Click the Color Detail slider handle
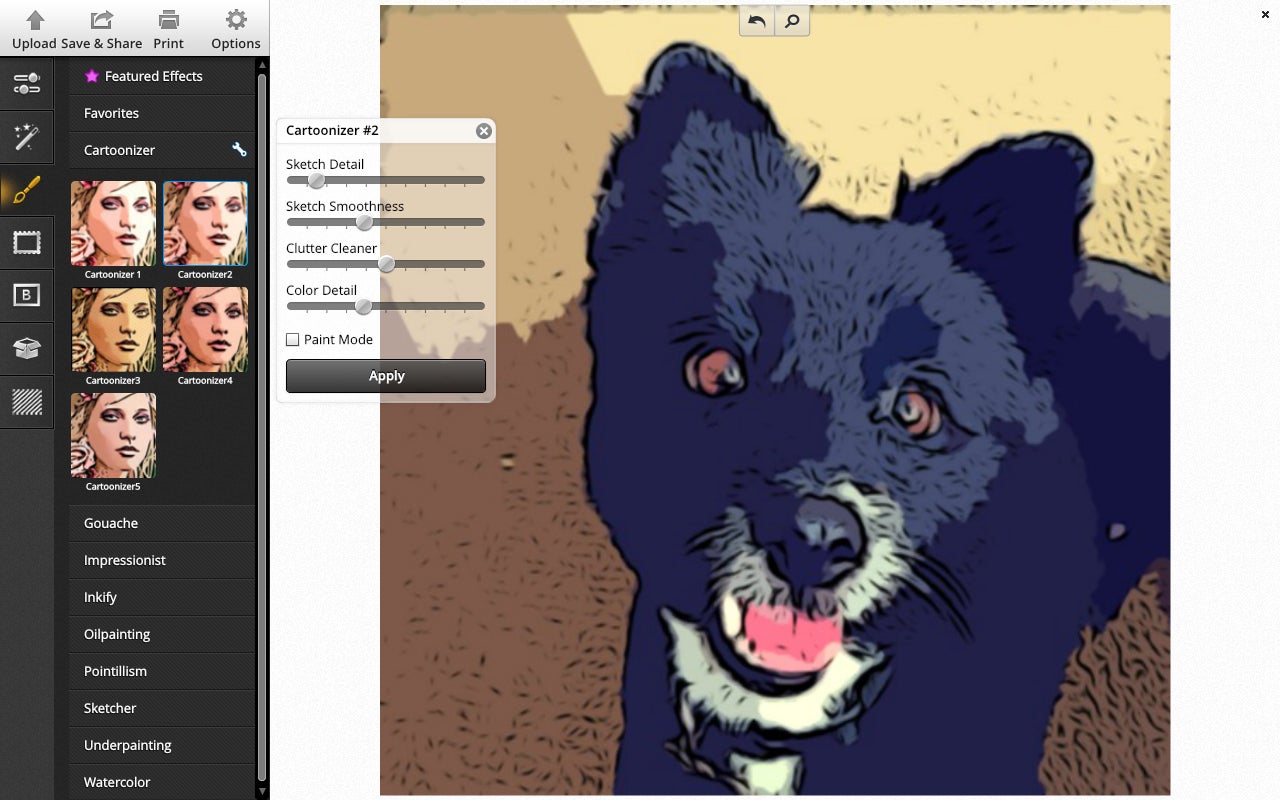The width and height of the screenshot is (1280, 800). coord(364,306)
